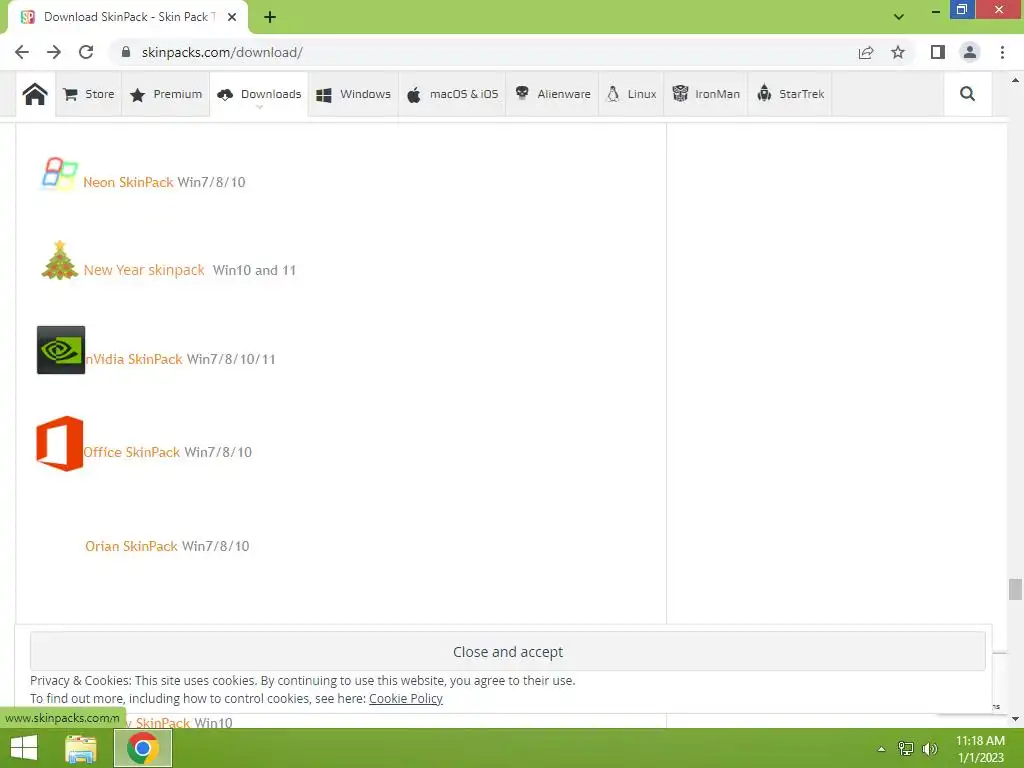Open the Cookie Policy link
Screen dimensions: 1024x768
pyautogui.click(x=406, y=698)
